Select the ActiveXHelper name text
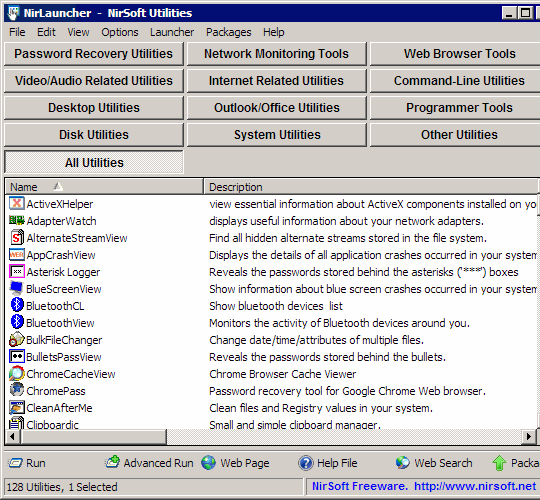Viewport: 540px width, 500px height. click(x=60, y=204)
